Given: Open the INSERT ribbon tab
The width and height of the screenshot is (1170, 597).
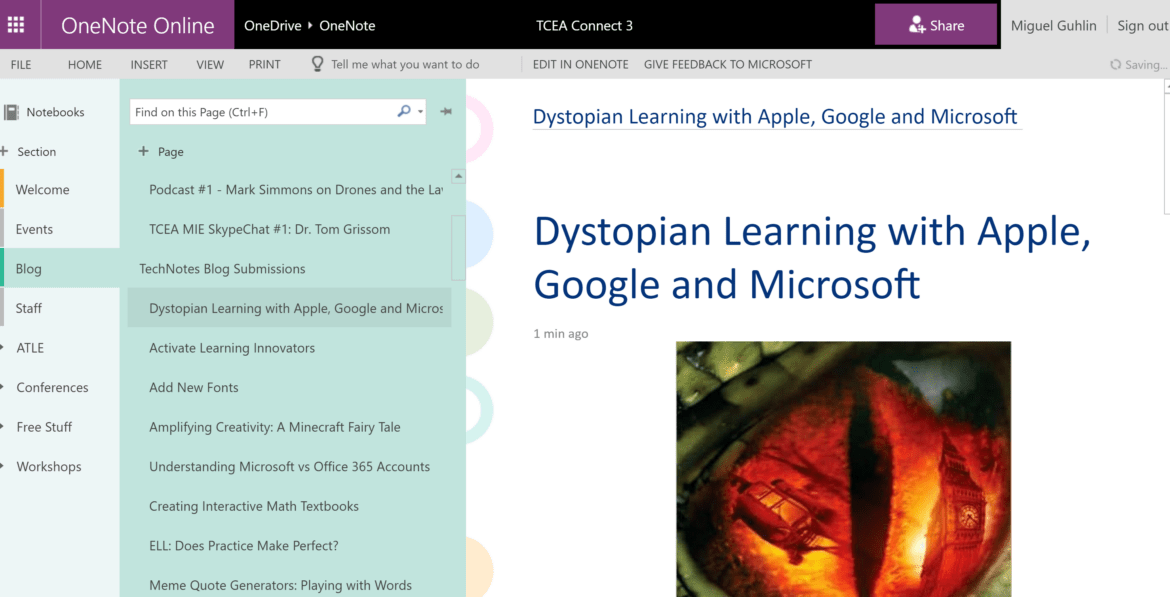Looking at the screenshot, I should (x=149, y=64).
